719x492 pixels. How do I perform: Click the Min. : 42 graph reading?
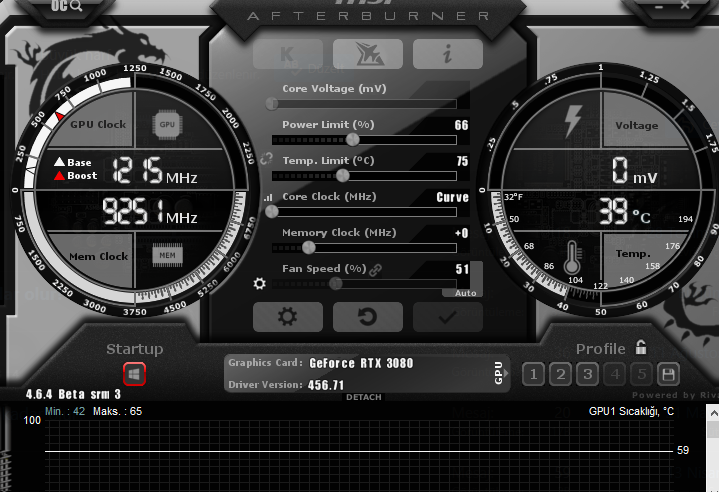65,411
